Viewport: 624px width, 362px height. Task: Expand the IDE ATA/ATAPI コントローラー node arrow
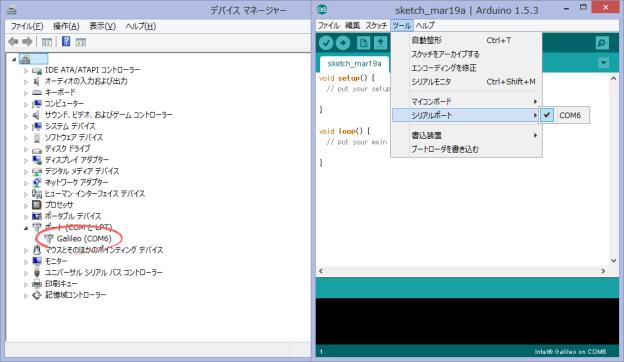click(x=26, y=70)
